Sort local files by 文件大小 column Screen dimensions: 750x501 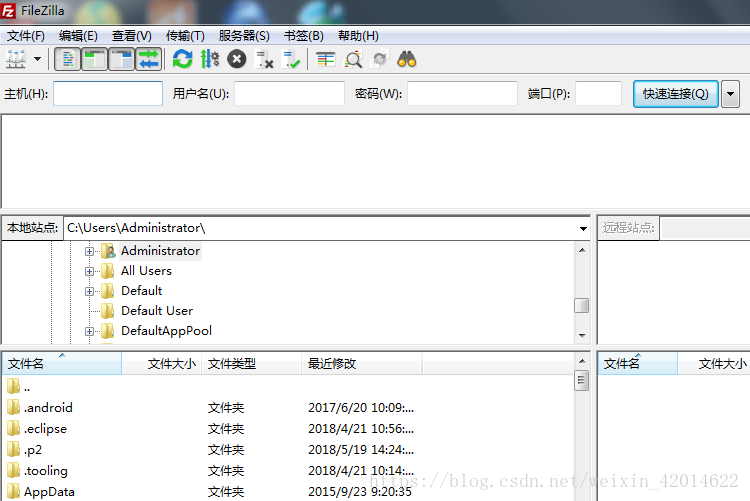tap(162, 364)
